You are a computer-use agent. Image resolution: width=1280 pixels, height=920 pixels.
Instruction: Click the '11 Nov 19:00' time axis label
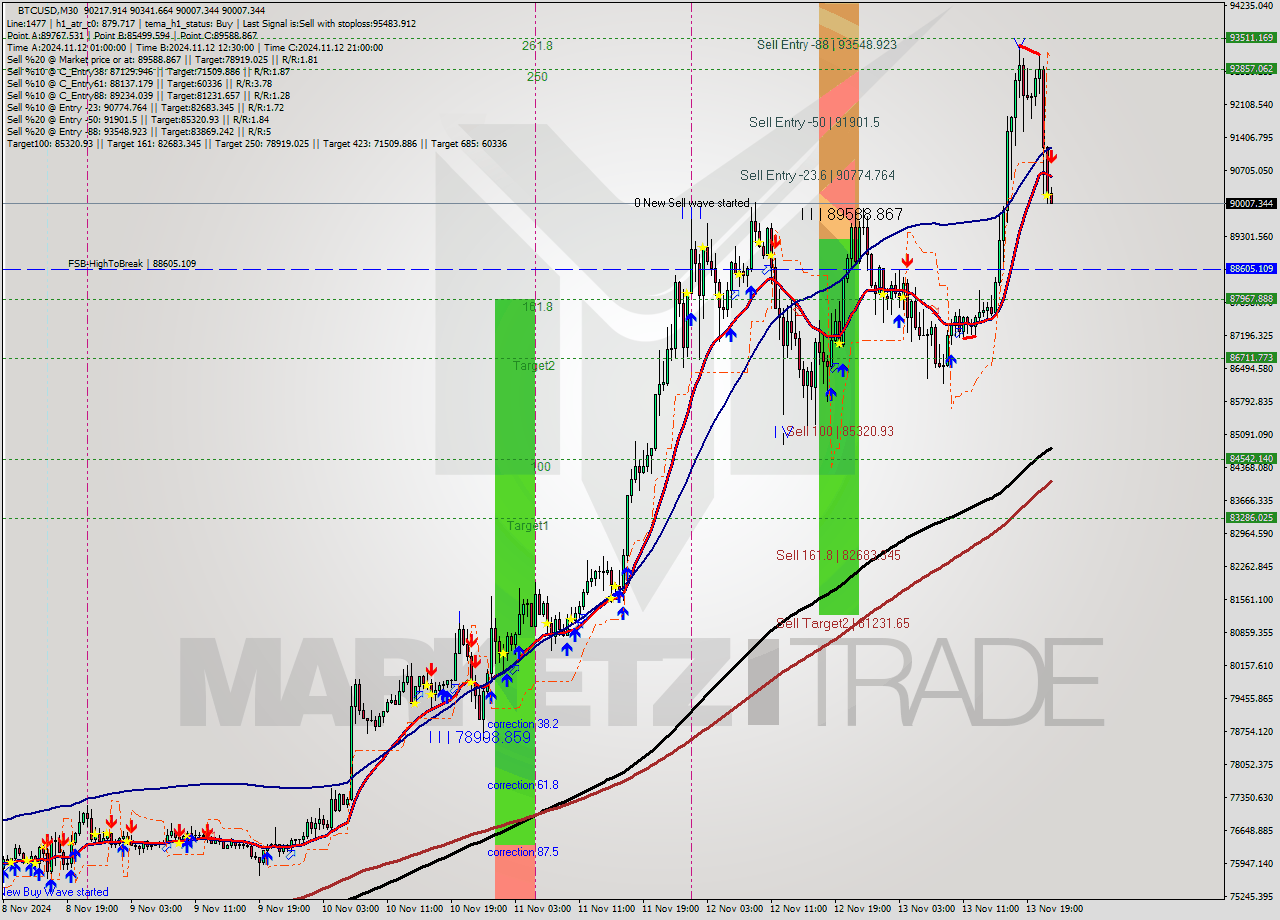[x=671, y=909]
